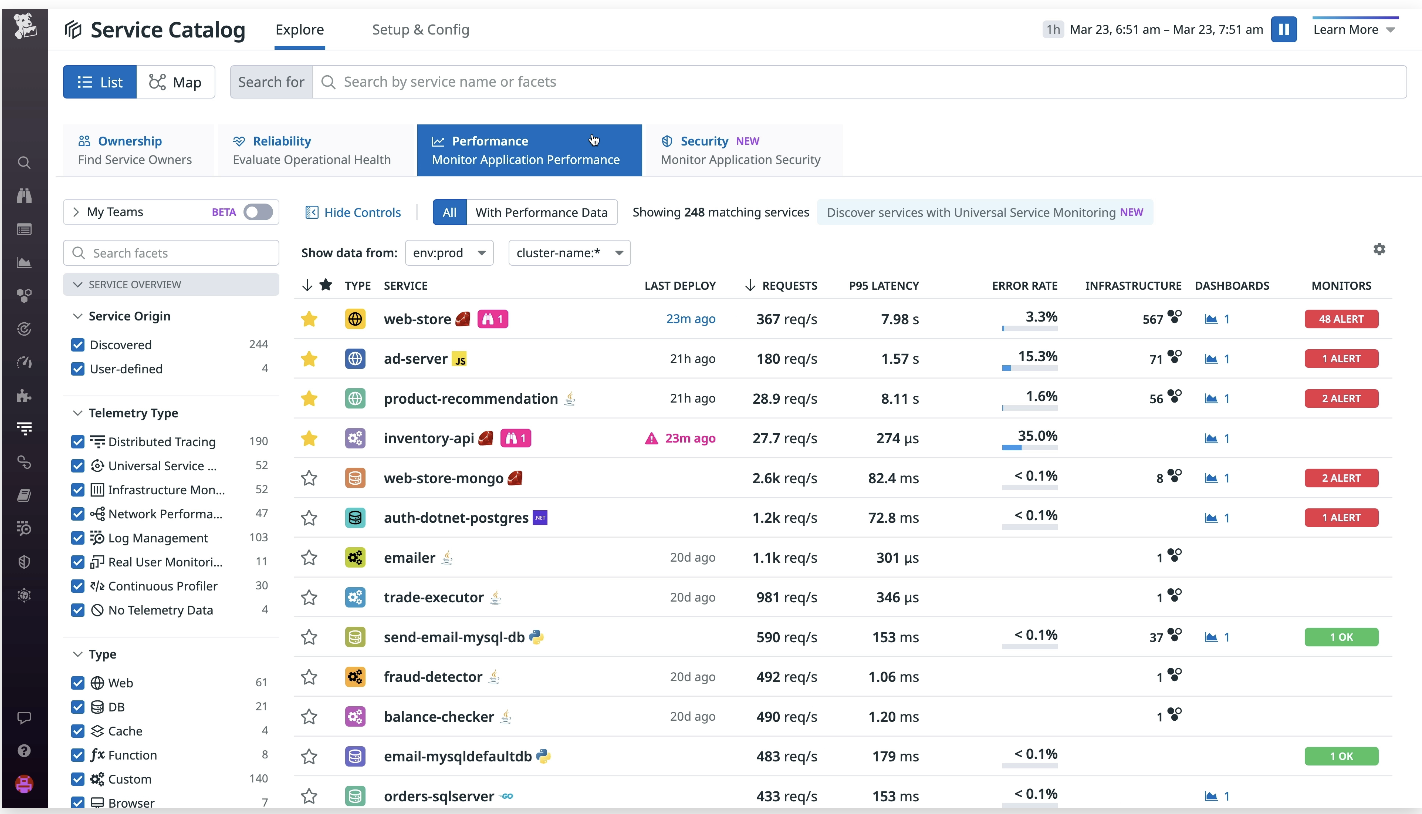This screenshot has height=814, width=1422.
Task: Open the Reliability tab
Action: (316, 150)
